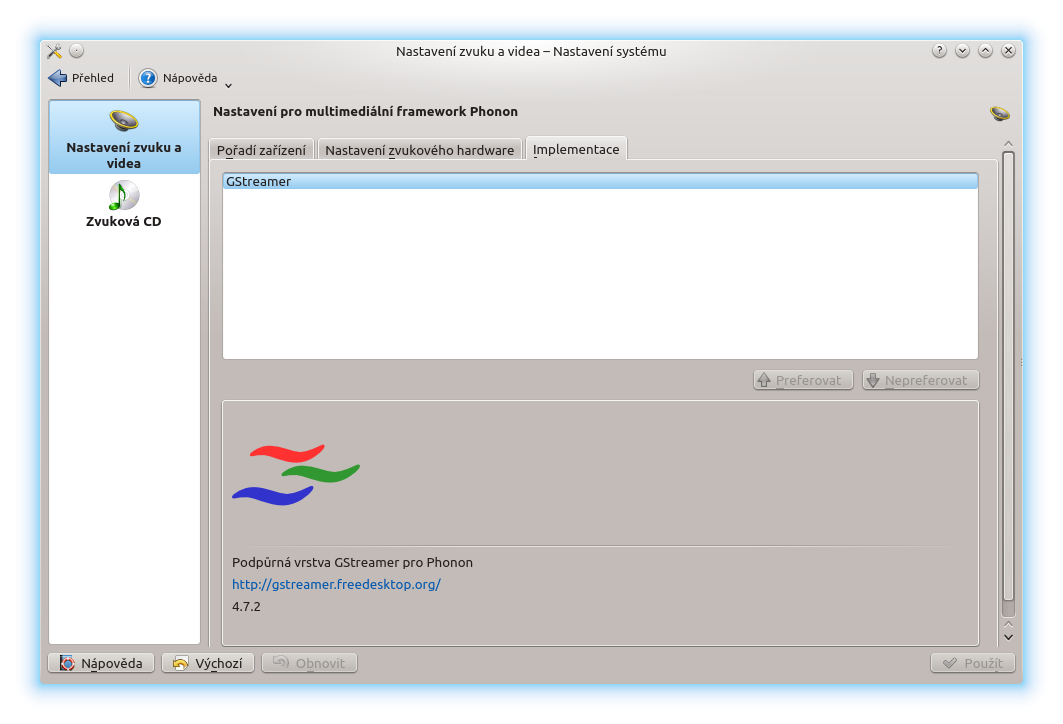This screenshot has width=1063, height=724.
Task: Click the system settings wrench icon in titlebar
Action: [x=54, y=51]
